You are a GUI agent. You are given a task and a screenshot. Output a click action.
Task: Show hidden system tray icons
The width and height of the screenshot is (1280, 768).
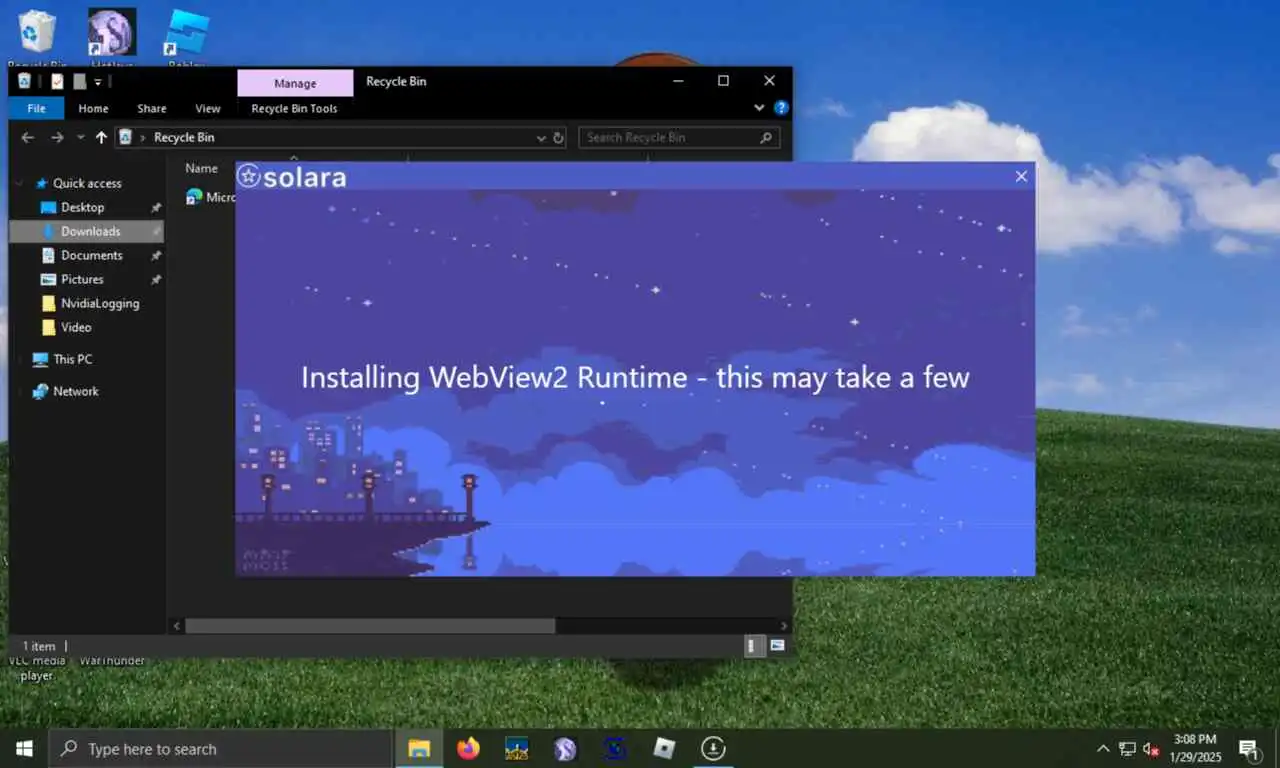point(1103,748)
